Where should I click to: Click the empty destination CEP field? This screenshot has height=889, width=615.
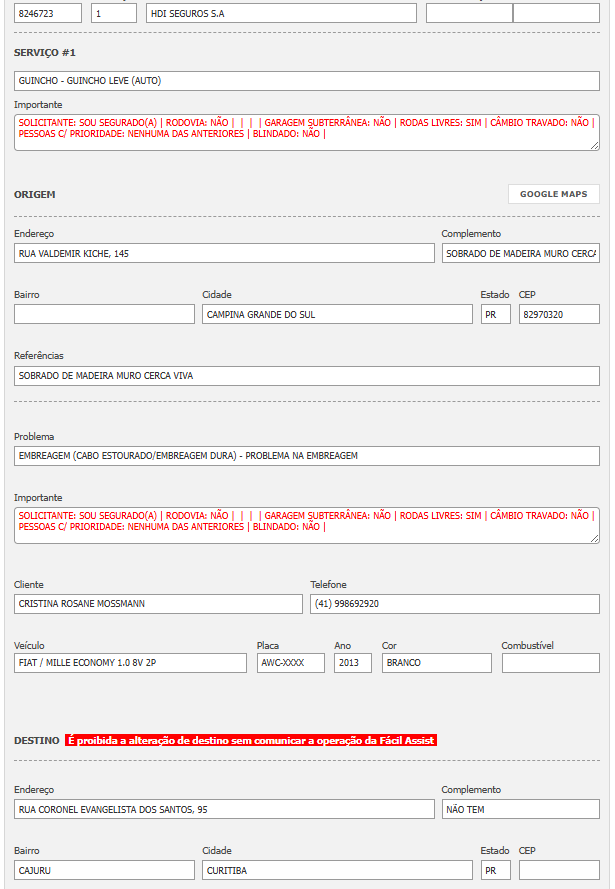point(559,870)
